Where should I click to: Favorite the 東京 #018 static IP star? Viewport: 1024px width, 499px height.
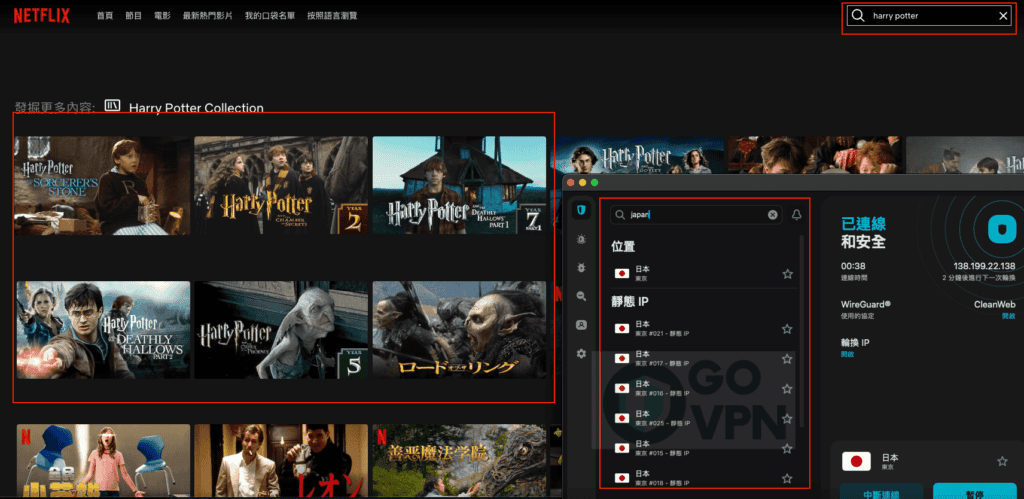788,479
